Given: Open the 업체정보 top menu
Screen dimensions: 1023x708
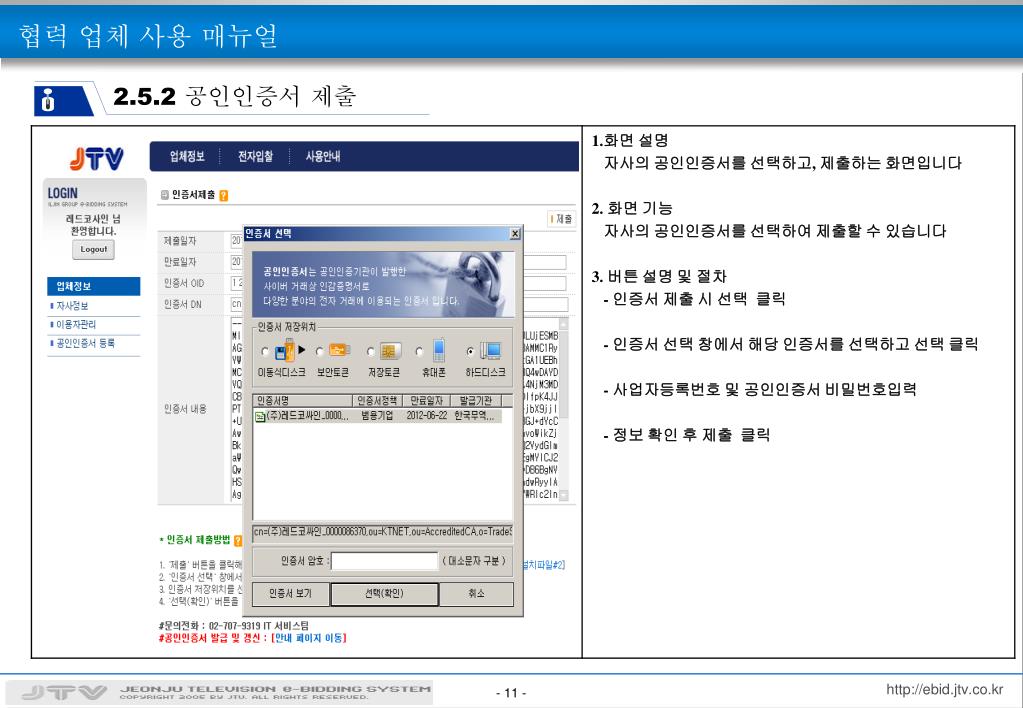Looking at the screenshot, I should pyautogui.click(x=187, y=157).
